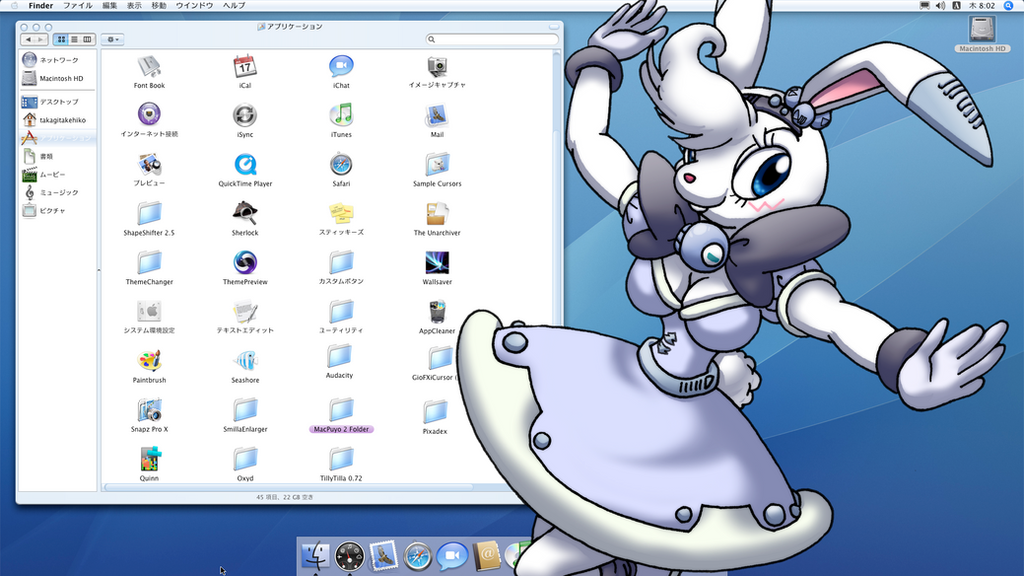Select the Quinn game icon

pos(150,459)
